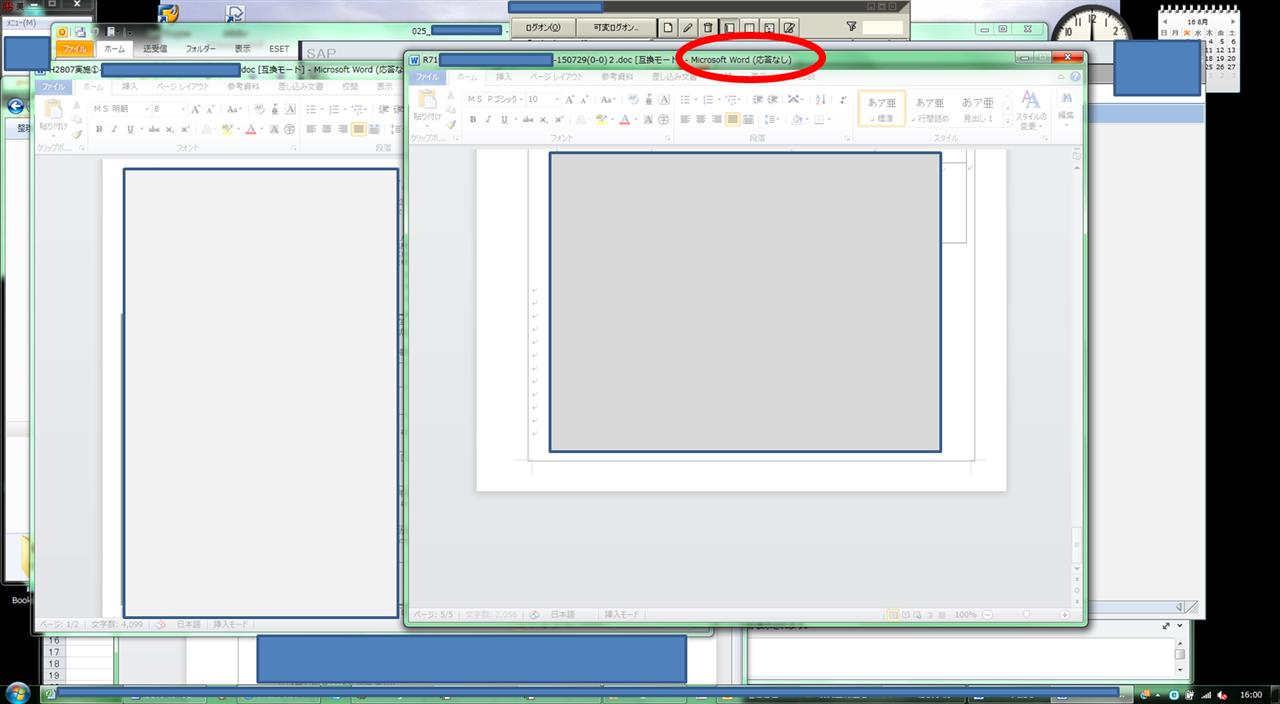Open Word Help icon in front window
The height and width of the screenshot is (704, 1280).
click(x=1076, y=77)
